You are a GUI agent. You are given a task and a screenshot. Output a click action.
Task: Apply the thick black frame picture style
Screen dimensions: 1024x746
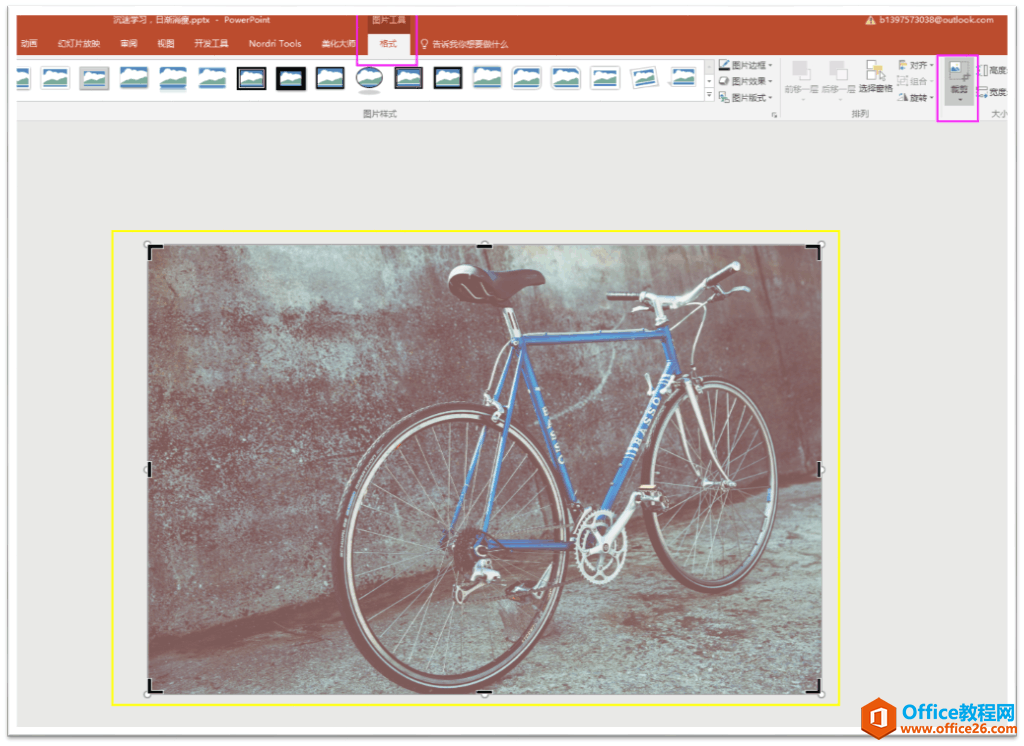[x=291, y=78]
